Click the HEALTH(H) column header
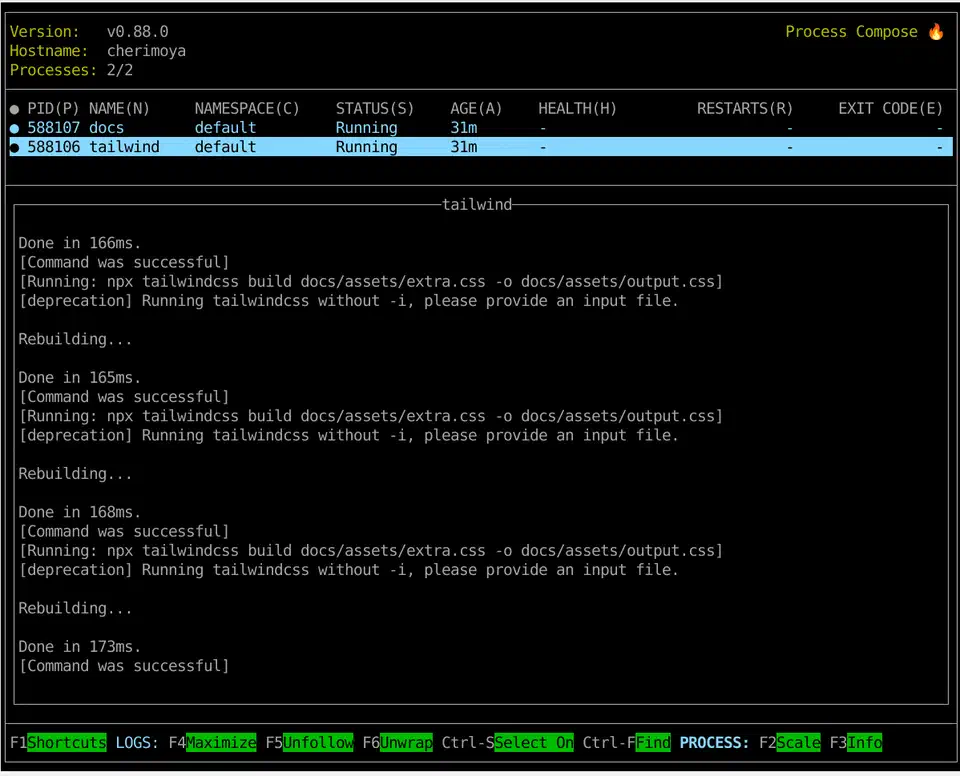960x776 pixels. tap(576, 108)
